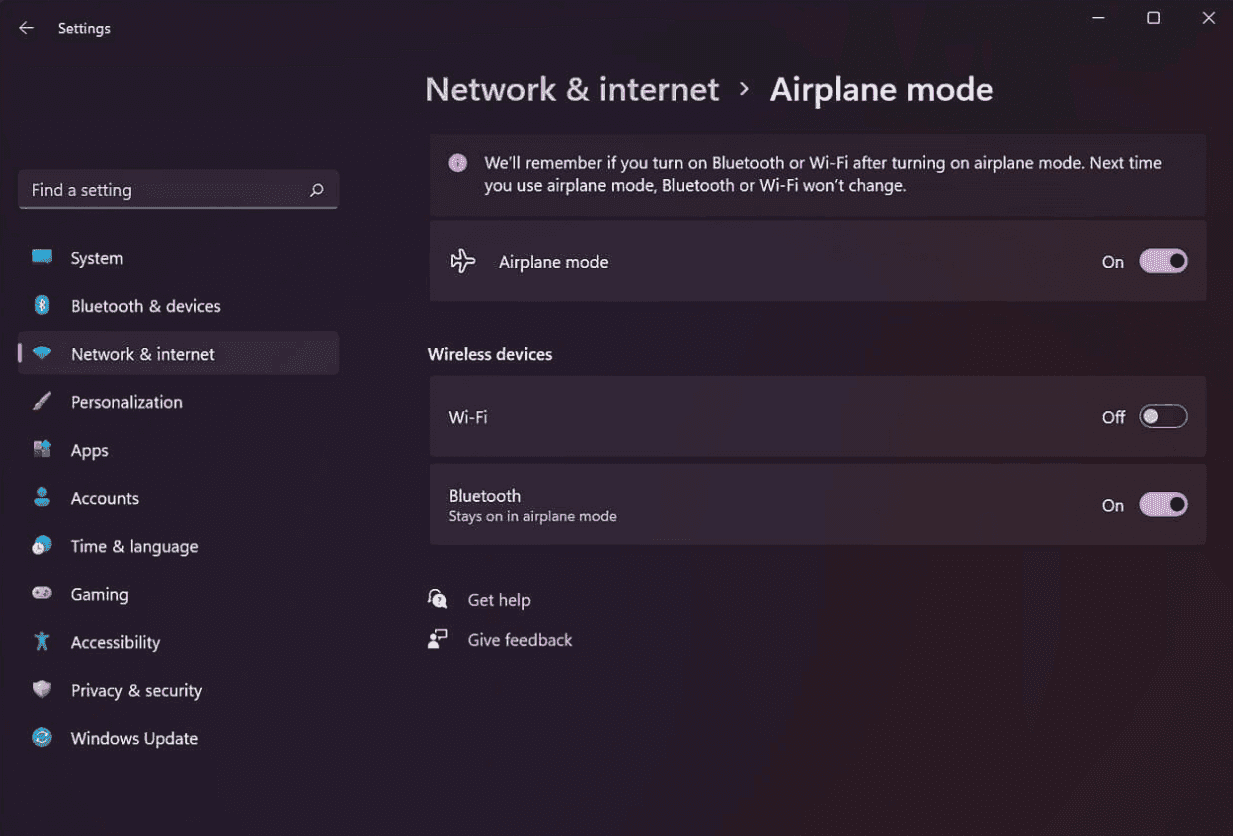1233x836 pixels.
Task: Click the System monitor icon in sidebar
Action: pos(42,257)
